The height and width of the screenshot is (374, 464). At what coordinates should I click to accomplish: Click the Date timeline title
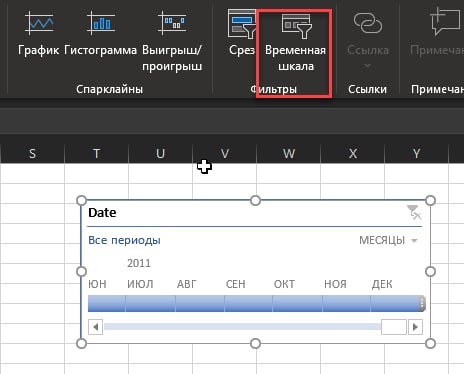tap(102, 213)
